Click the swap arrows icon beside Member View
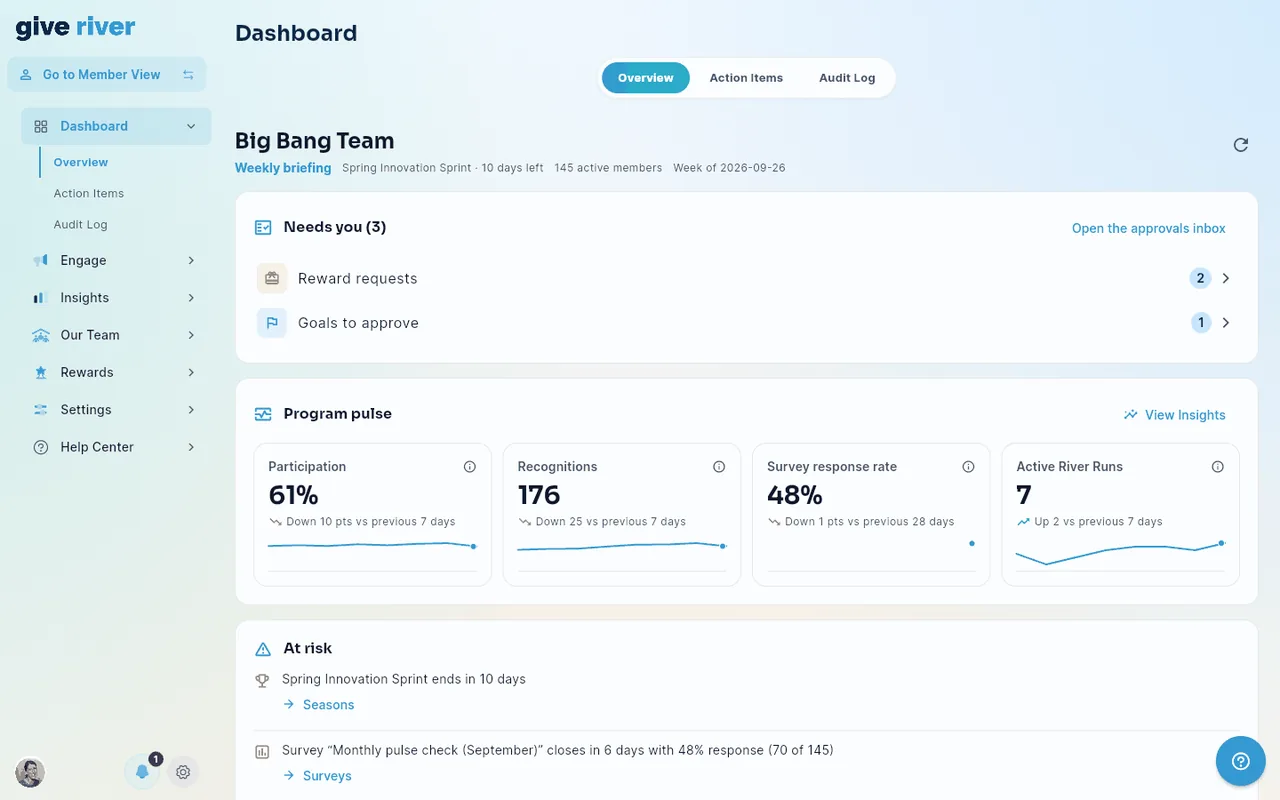This screenshot has width=1280, height=800. [188, 75]
